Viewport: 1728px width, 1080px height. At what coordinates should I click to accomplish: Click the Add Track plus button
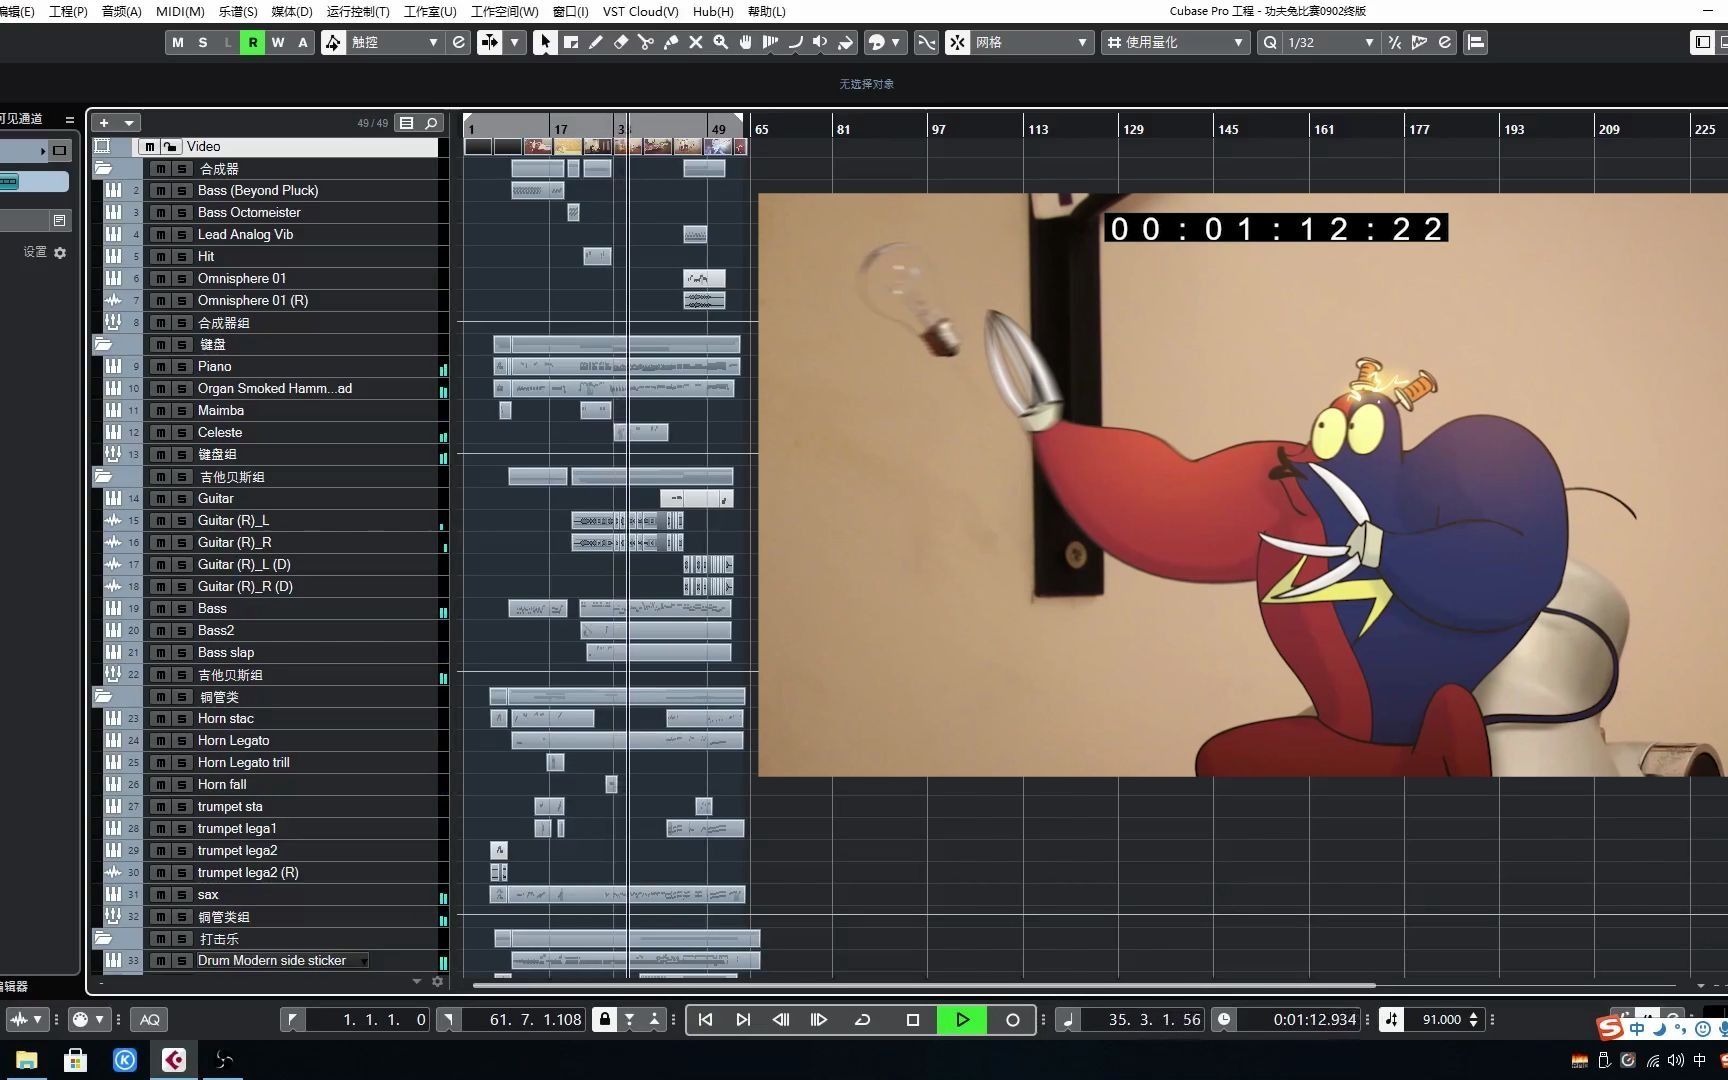104,123
